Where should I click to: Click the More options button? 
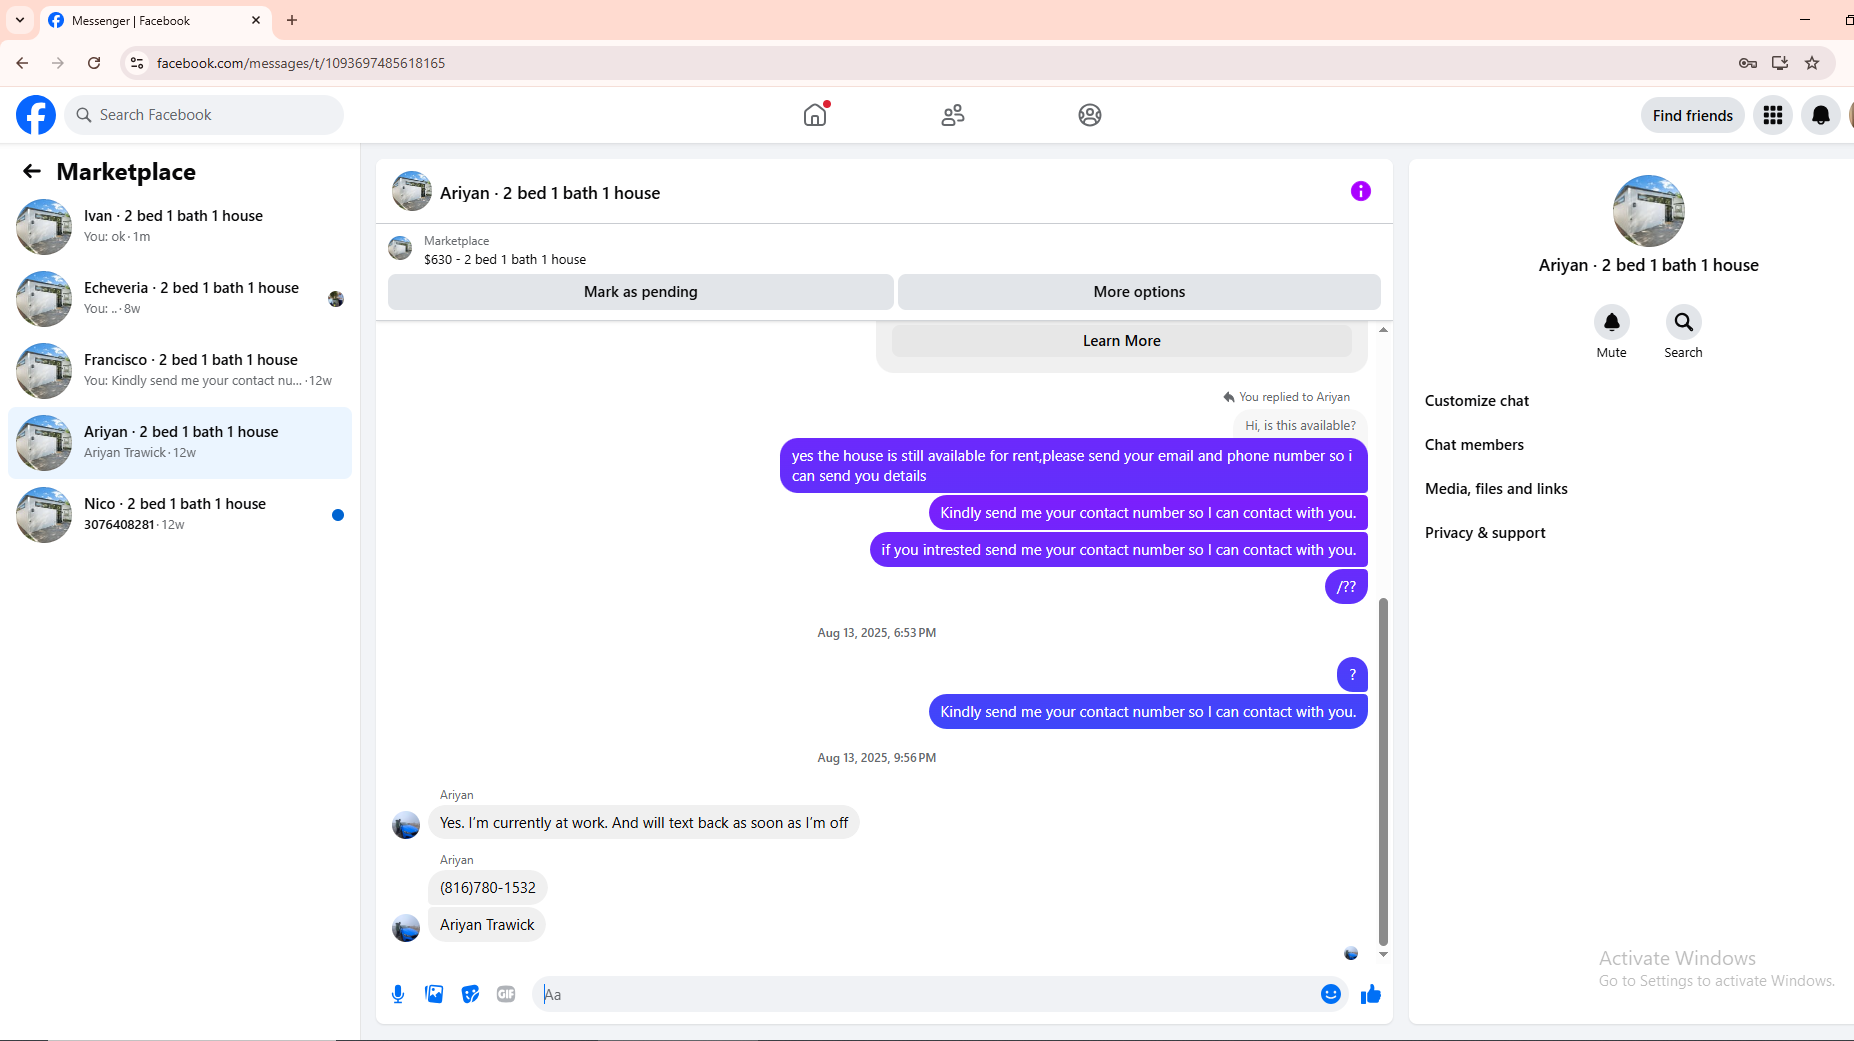tap(1139, 292)
